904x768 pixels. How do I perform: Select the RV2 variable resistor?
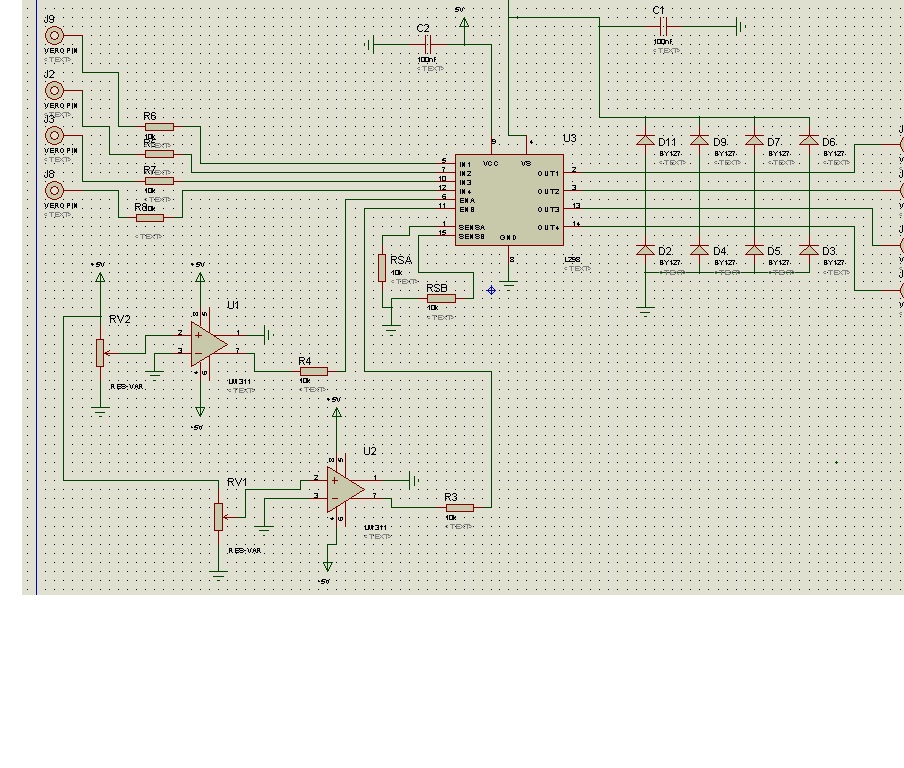(100, 353)
